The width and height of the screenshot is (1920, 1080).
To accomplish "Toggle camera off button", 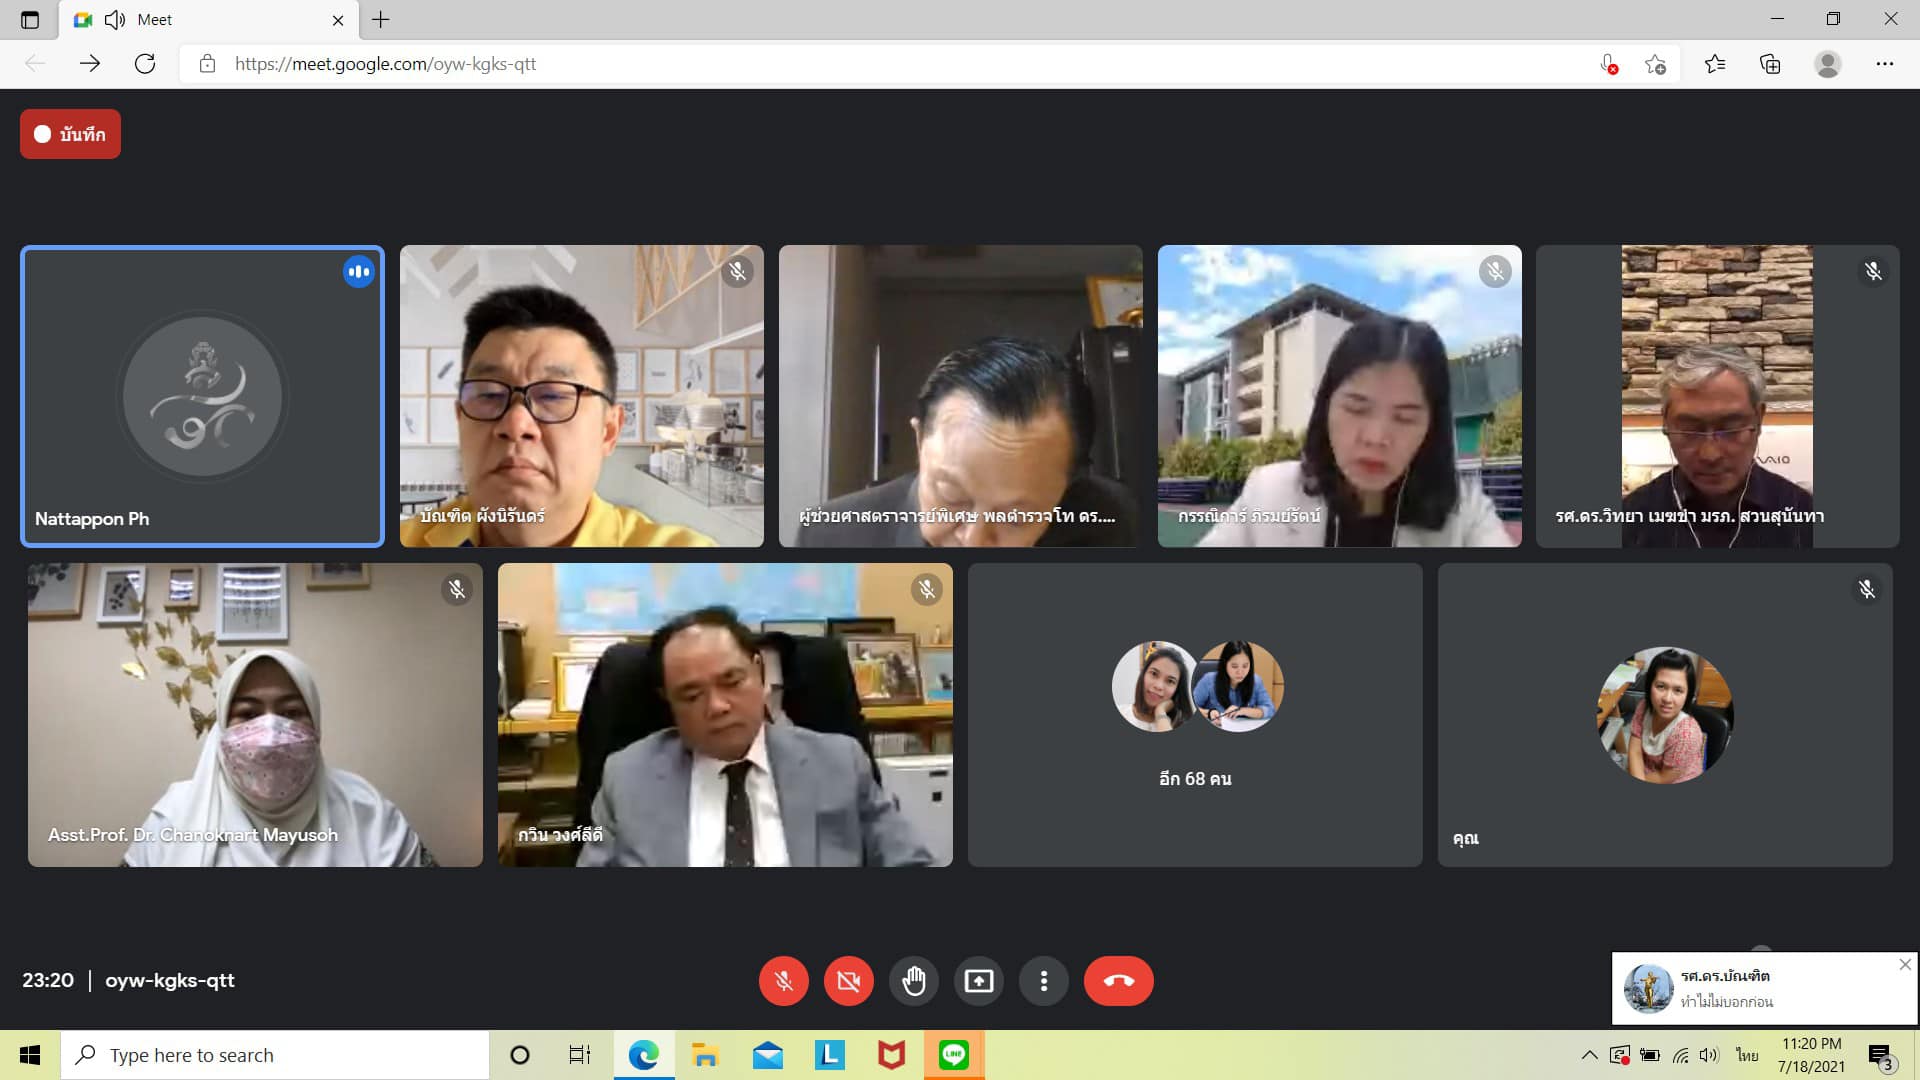I will tap(848, 981).
